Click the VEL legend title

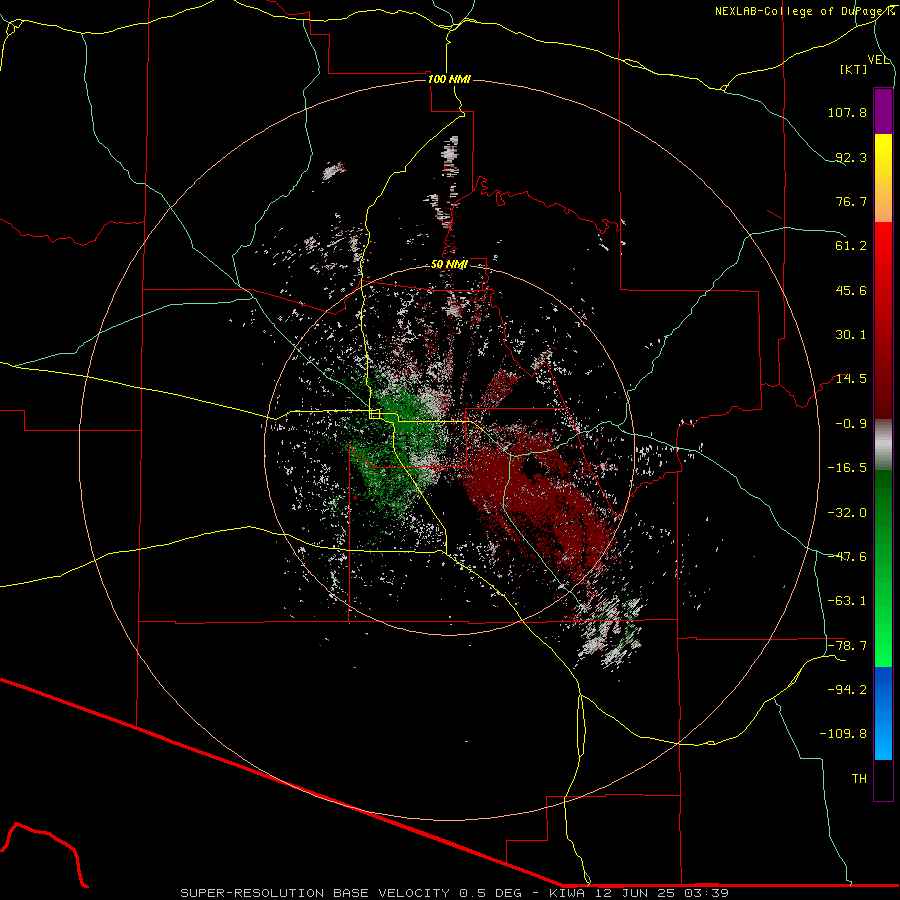pos(878,60)
